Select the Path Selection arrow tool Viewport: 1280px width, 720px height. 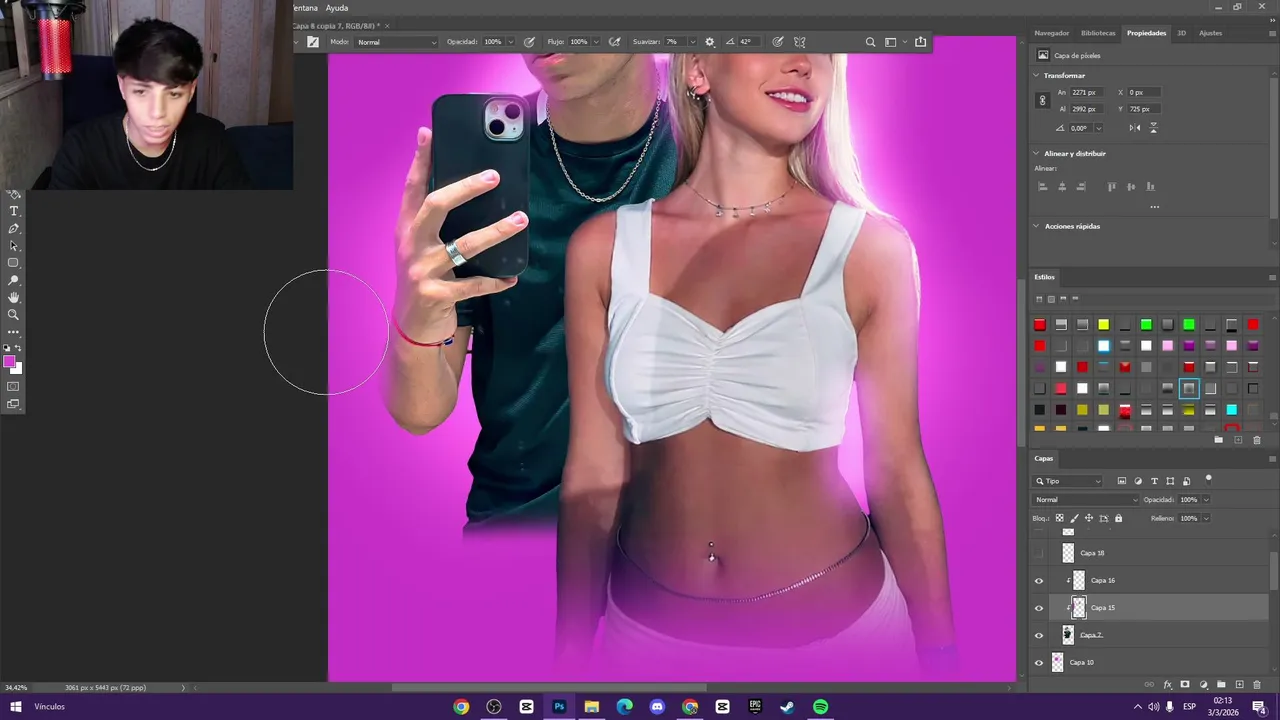[x=14, y=246]
